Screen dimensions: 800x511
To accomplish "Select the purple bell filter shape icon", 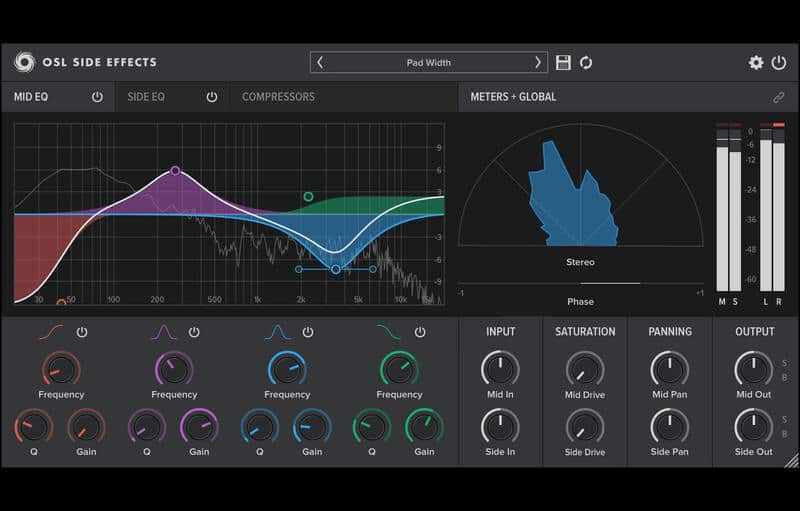I will click(164, 332).
